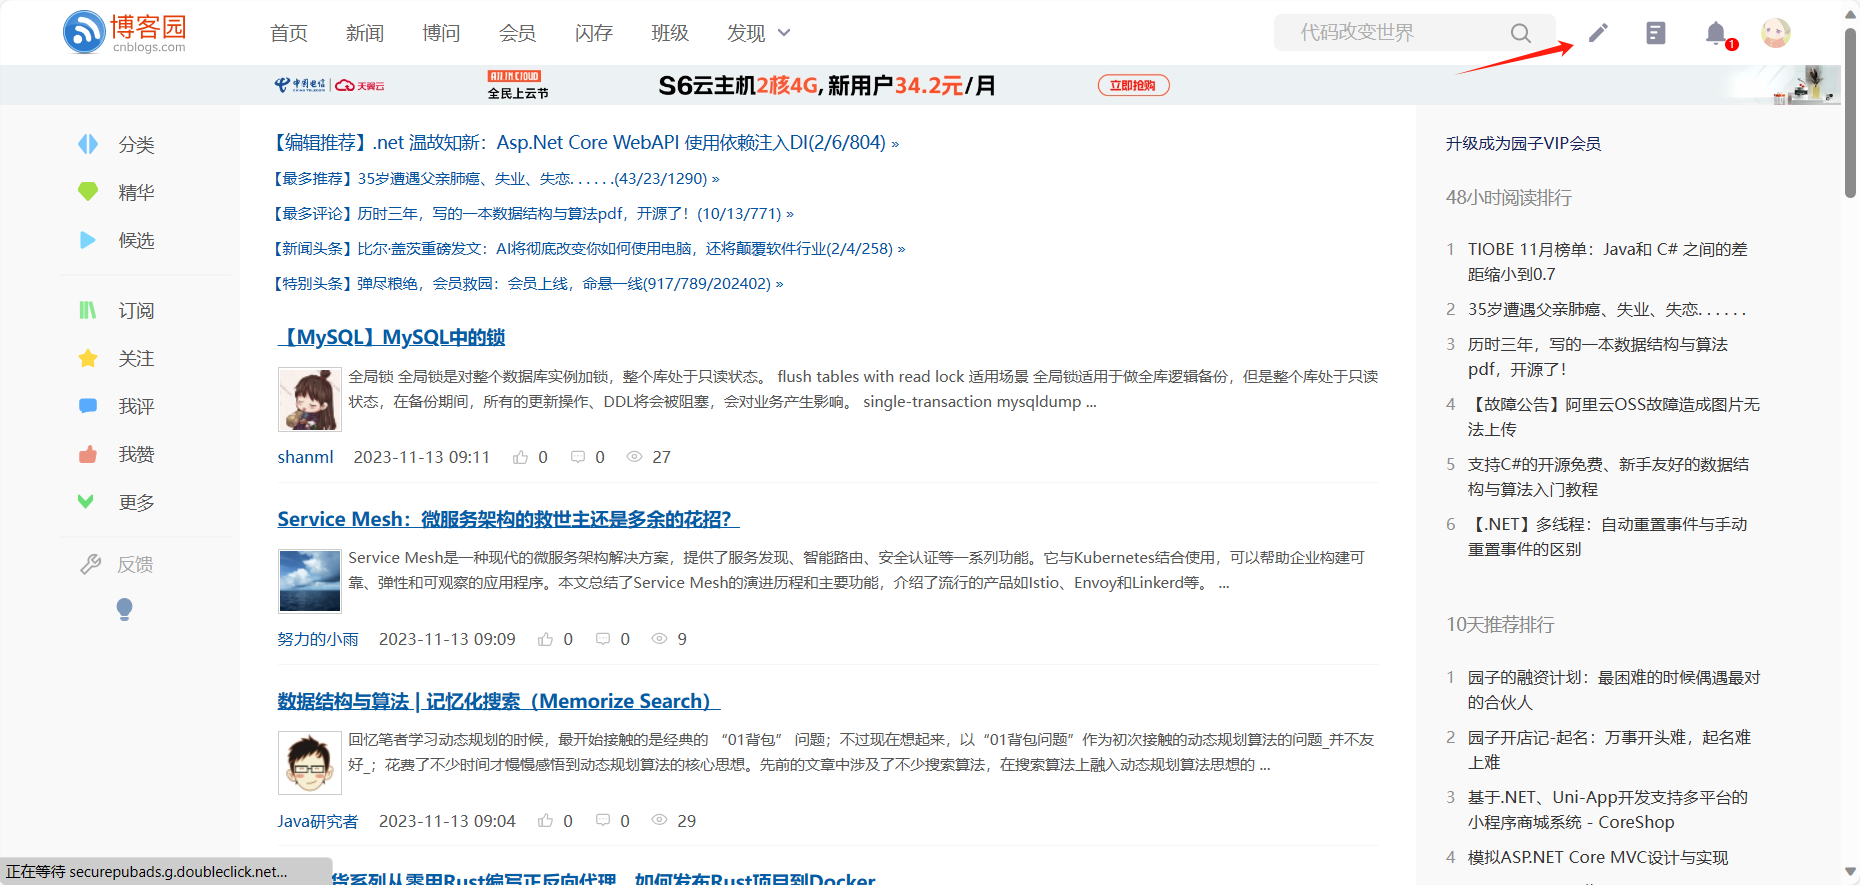This screenshot has width=1860, height=885.
Task: Expand the 发现 dropdown menu
Action: coord(758,33)
